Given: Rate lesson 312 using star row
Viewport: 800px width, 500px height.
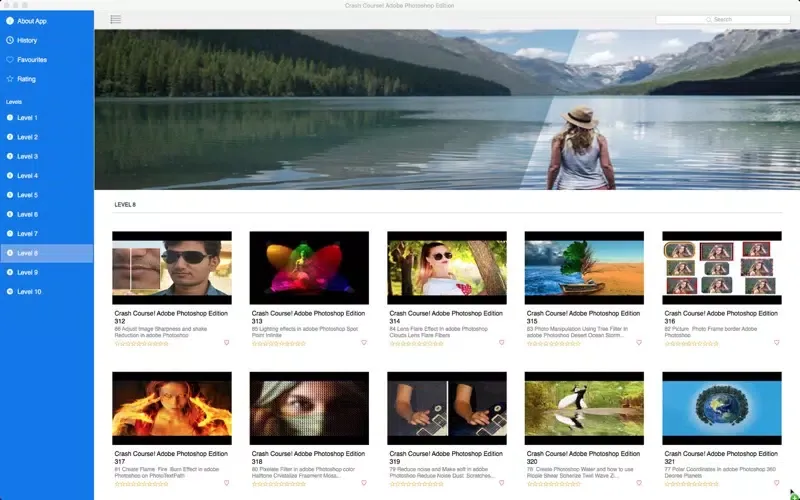Looking at the screenshot, I should (x=141, y=344).
